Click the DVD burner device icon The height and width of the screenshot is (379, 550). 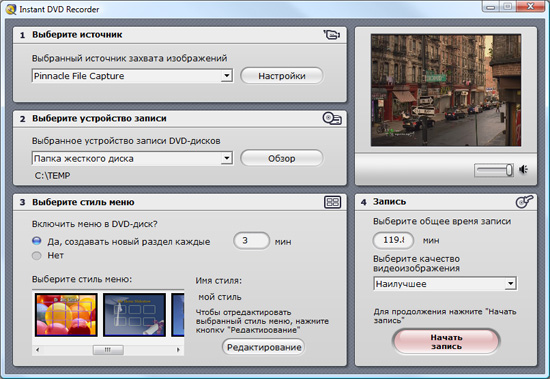point(332,119)
